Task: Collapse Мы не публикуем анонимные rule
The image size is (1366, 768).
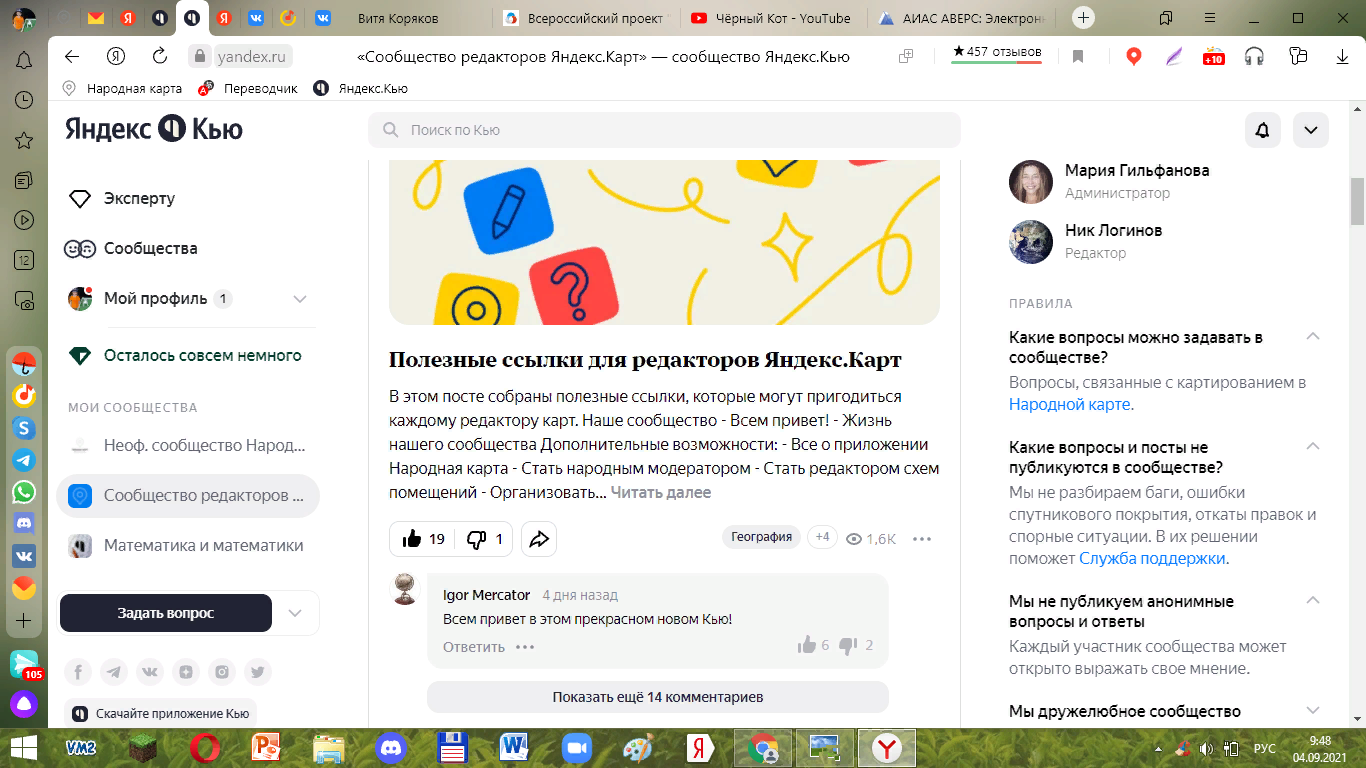Action: coord(1313,600)
